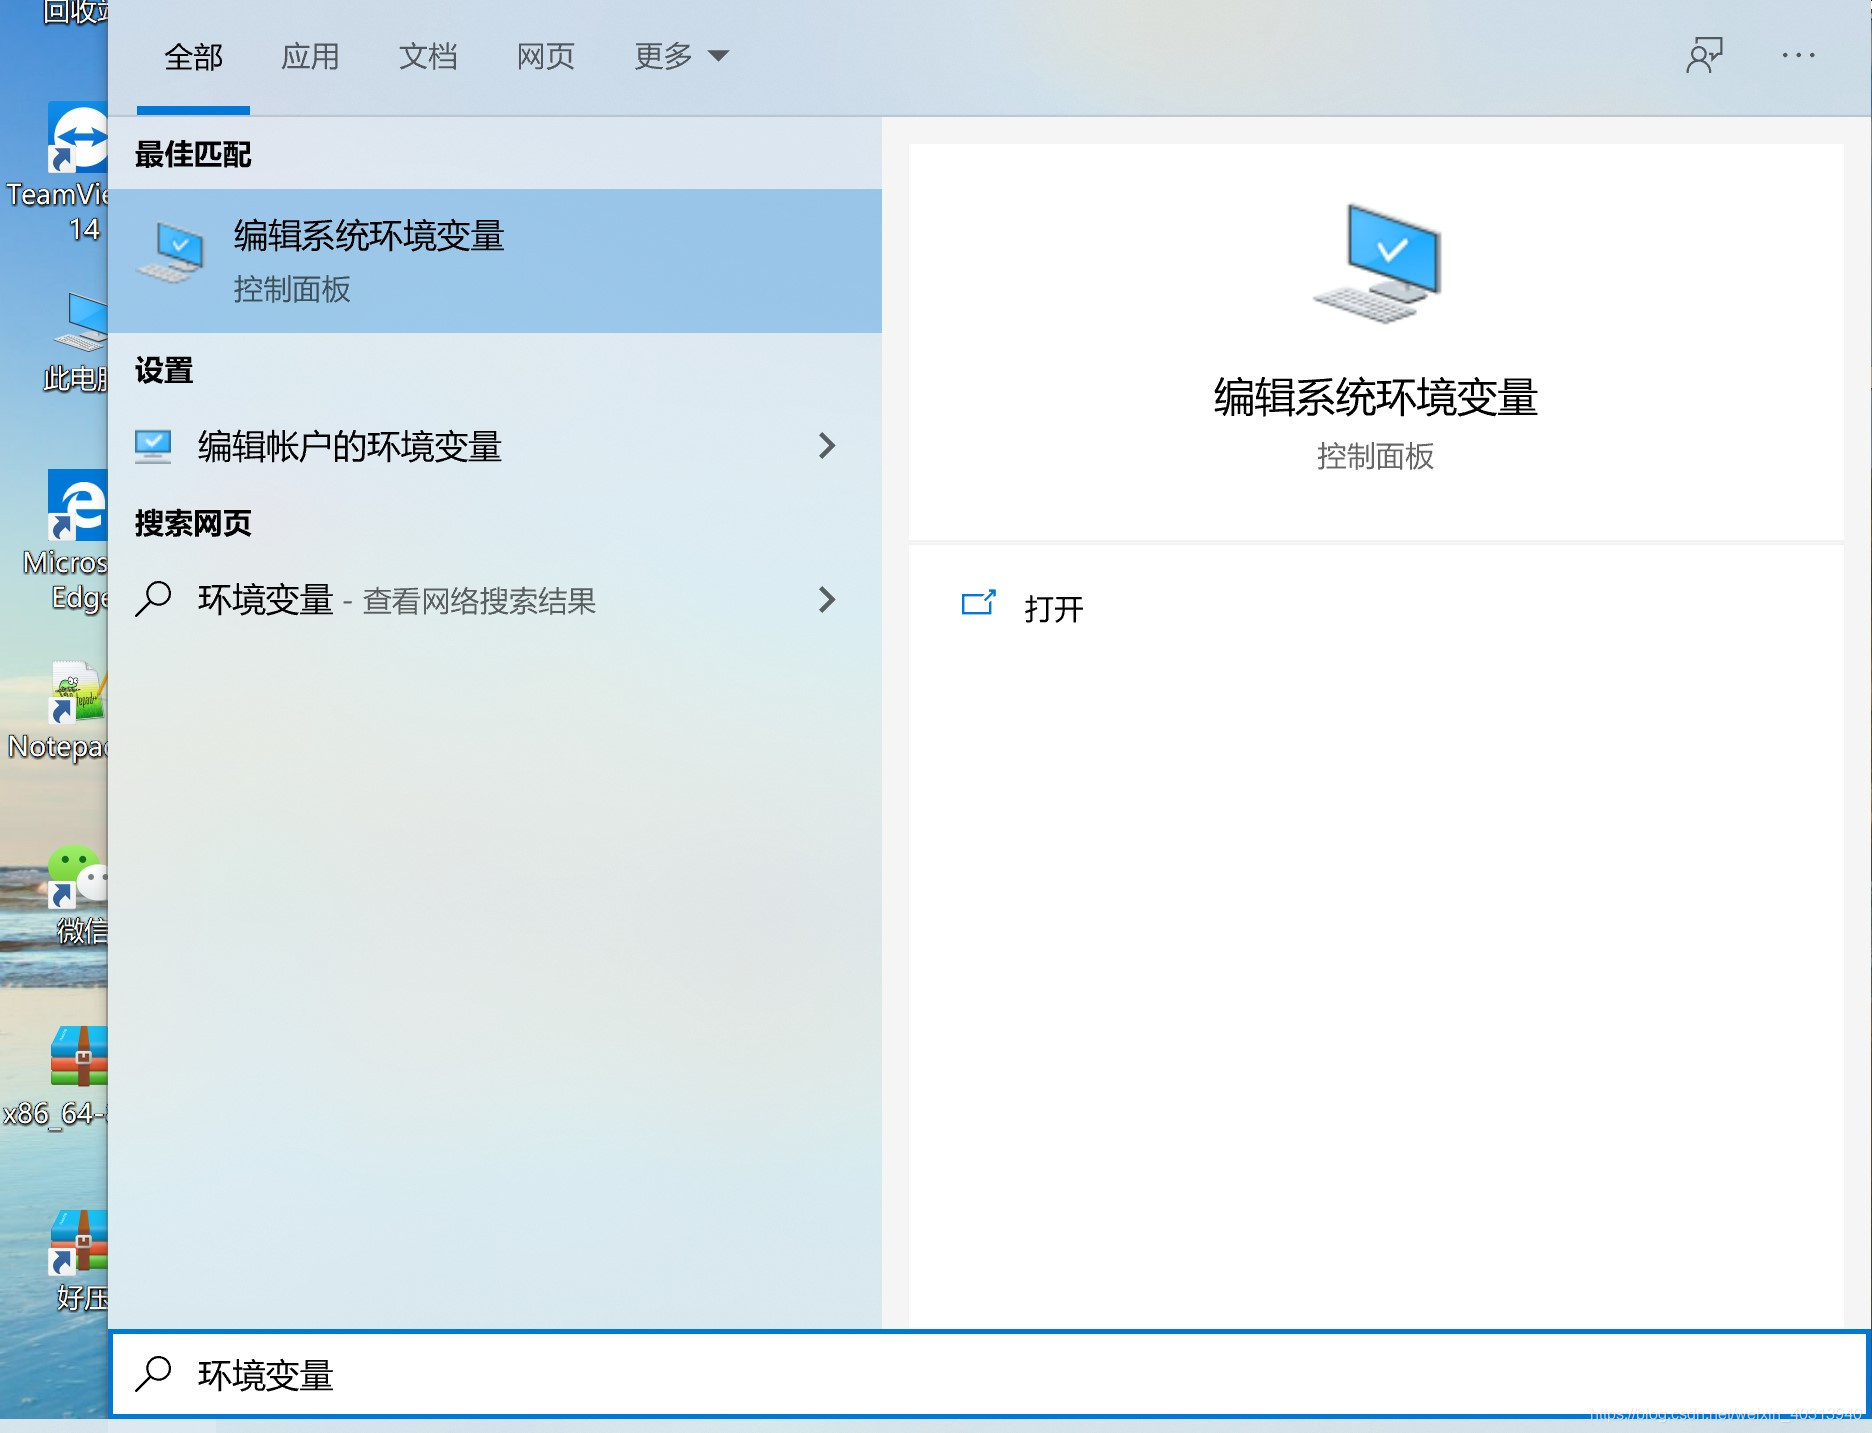
Task: Click the search box containing 环境变量
Action: point(989,1374)
